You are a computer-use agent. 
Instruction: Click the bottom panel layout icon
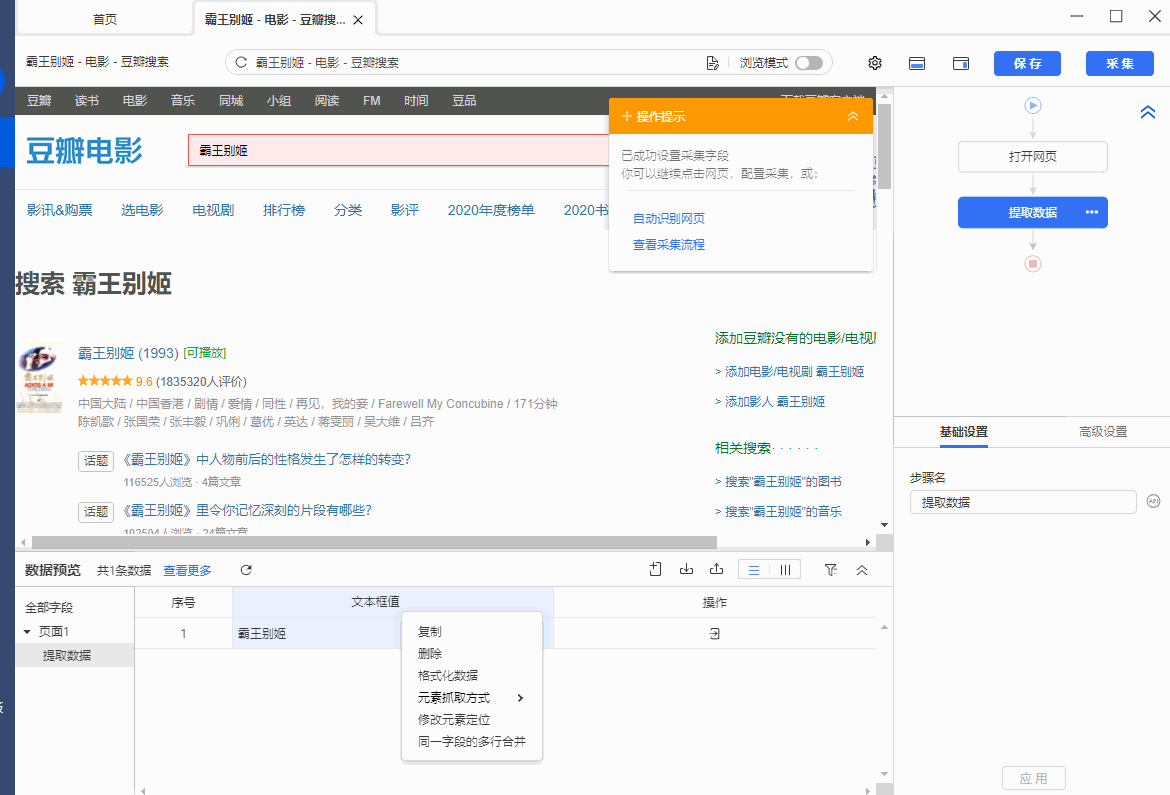pos(917,63)
